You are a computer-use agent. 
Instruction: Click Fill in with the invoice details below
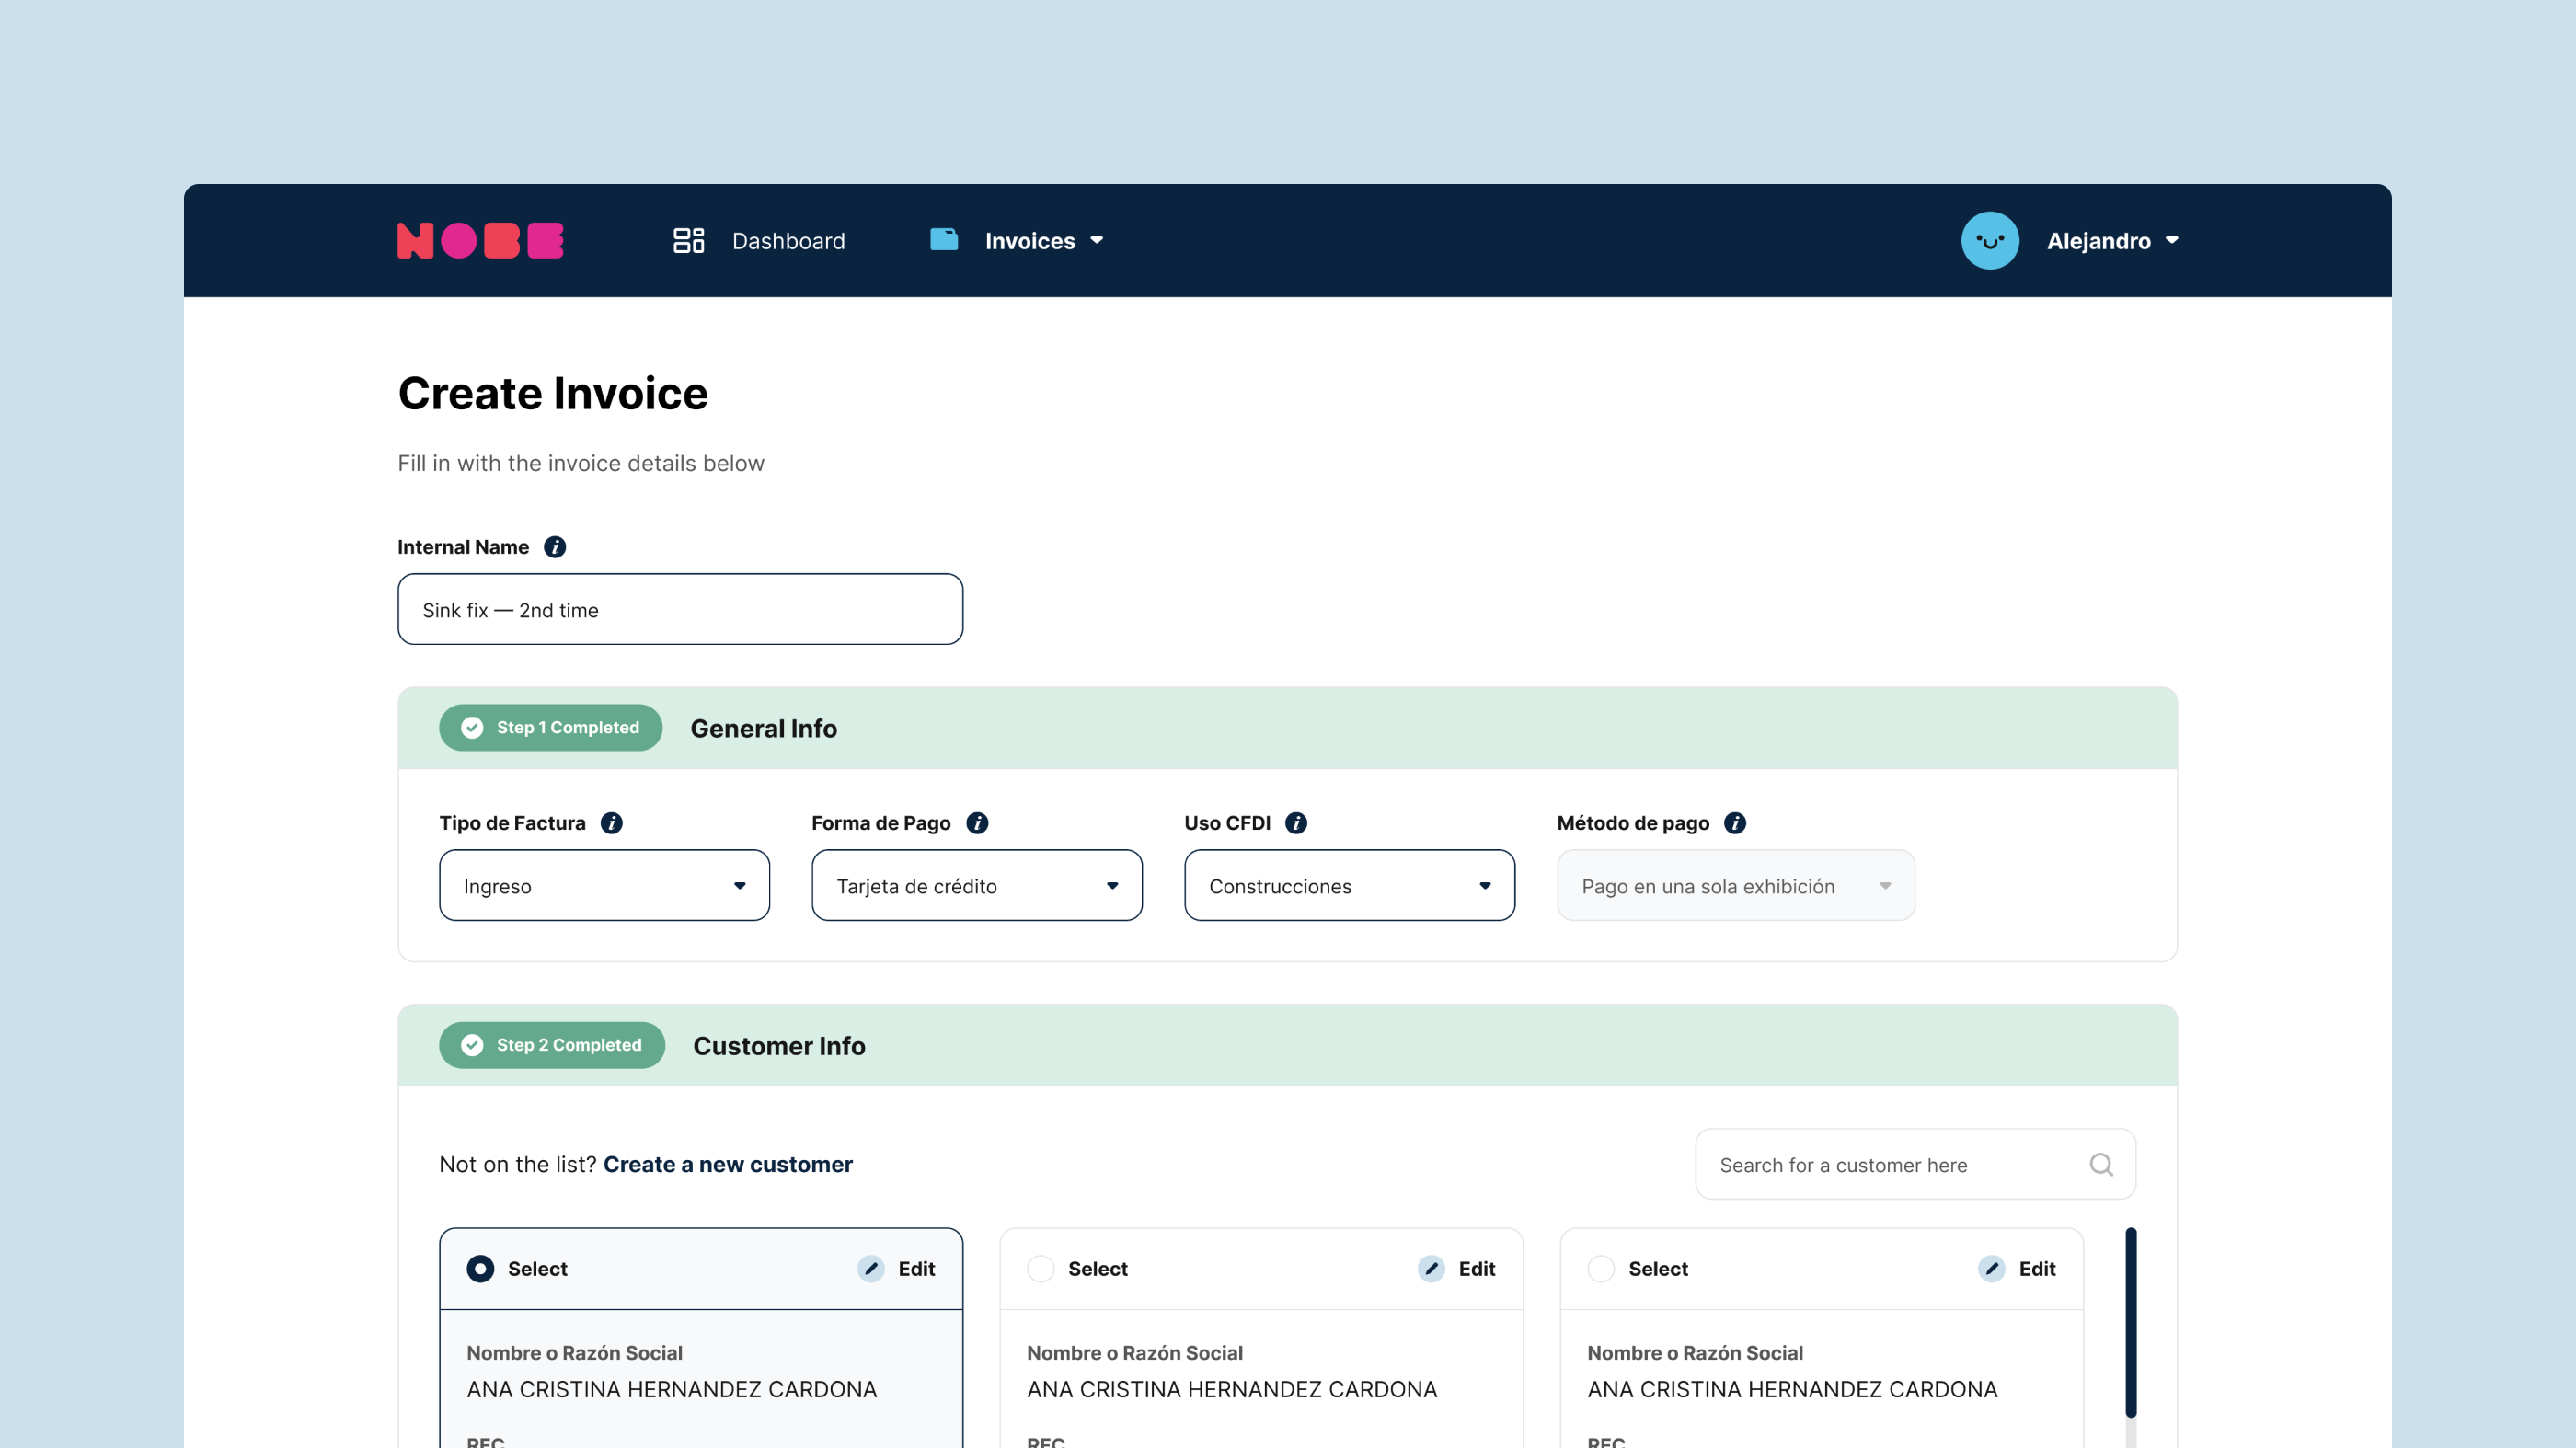581,464
